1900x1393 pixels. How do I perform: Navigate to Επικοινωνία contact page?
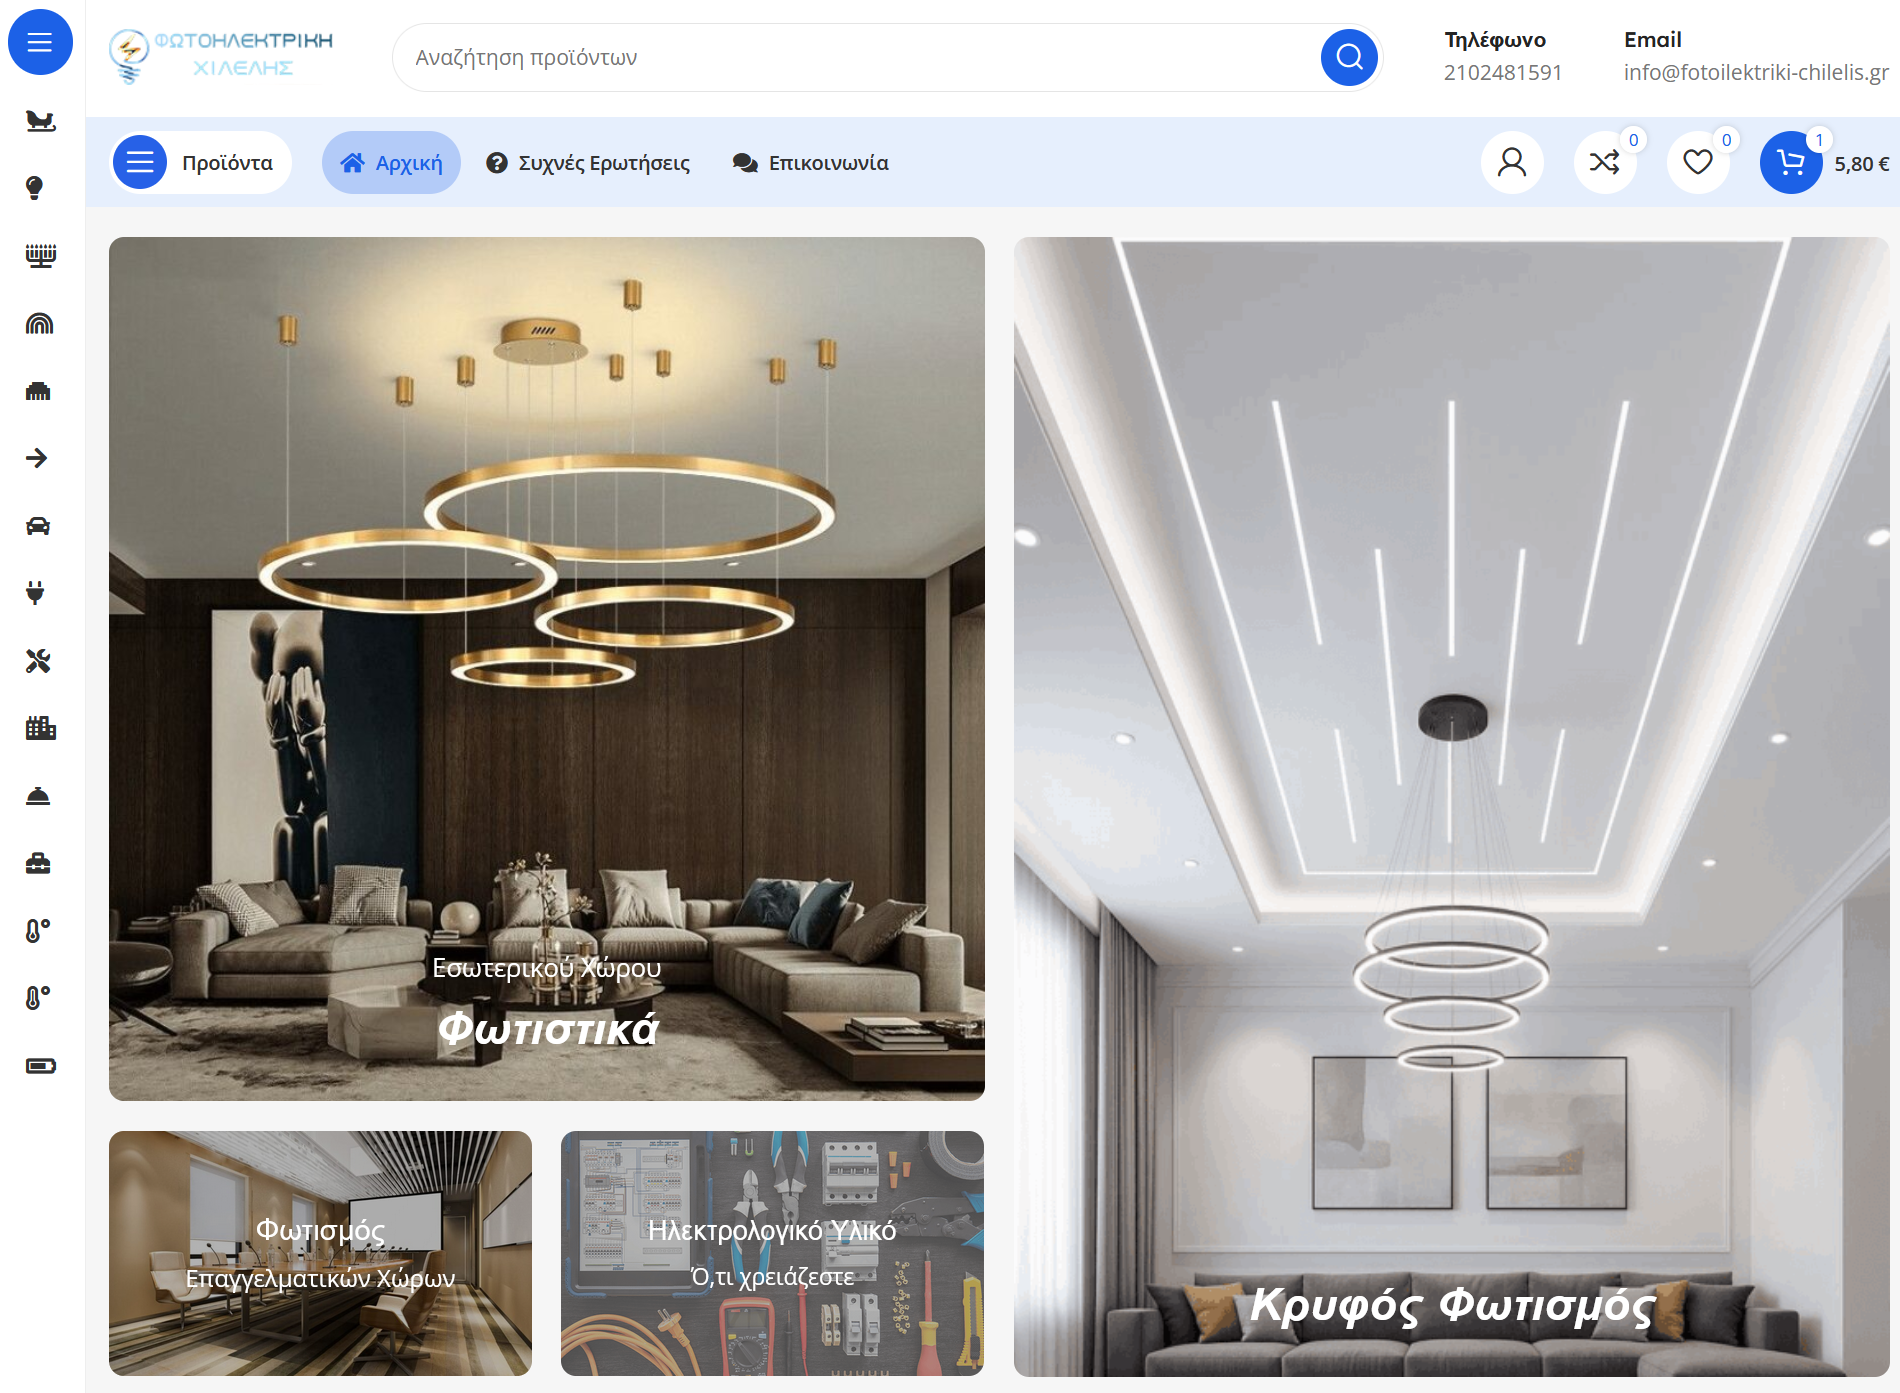pos(811,163)
